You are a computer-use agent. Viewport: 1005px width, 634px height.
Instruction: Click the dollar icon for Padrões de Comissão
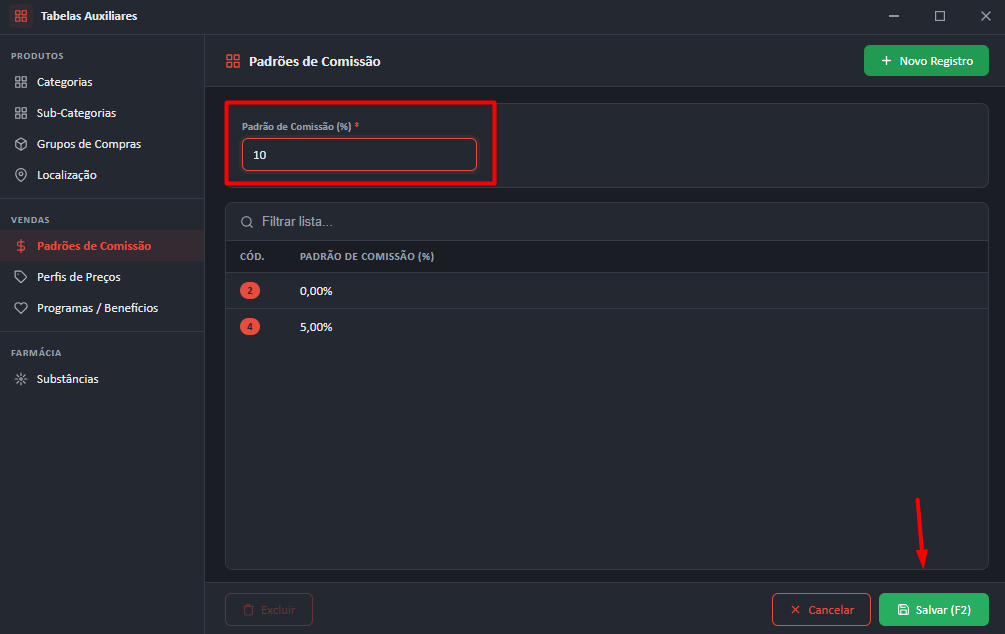coord(21,246)
